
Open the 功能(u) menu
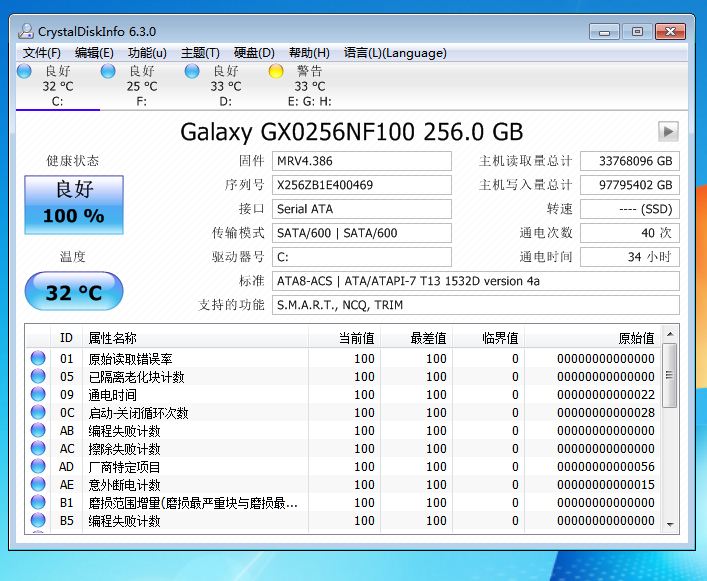147,53
